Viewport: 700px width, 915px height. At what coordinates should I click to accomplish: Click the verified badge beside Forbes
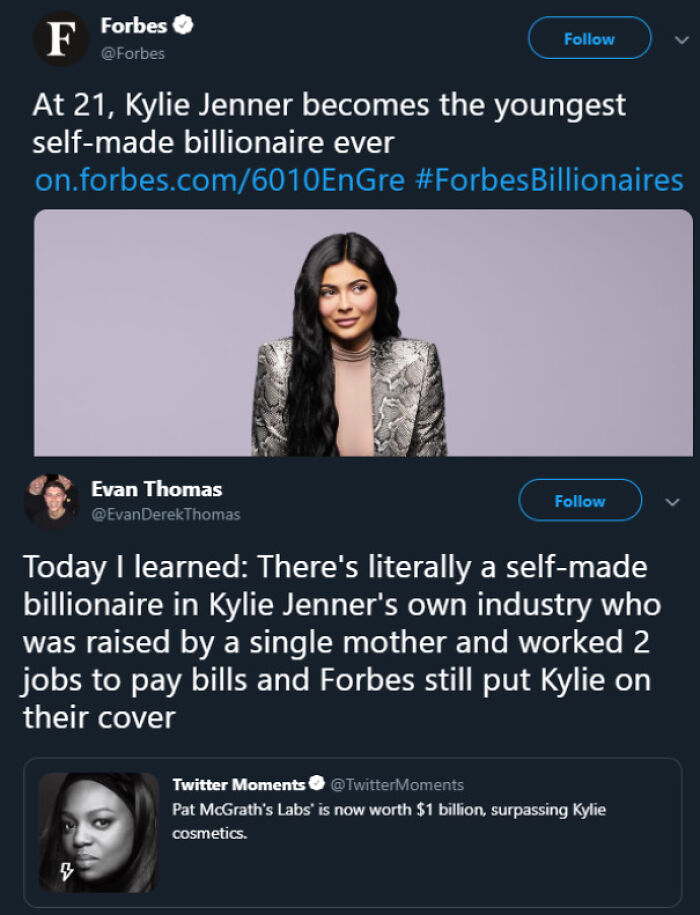click(x=183, y=27)
